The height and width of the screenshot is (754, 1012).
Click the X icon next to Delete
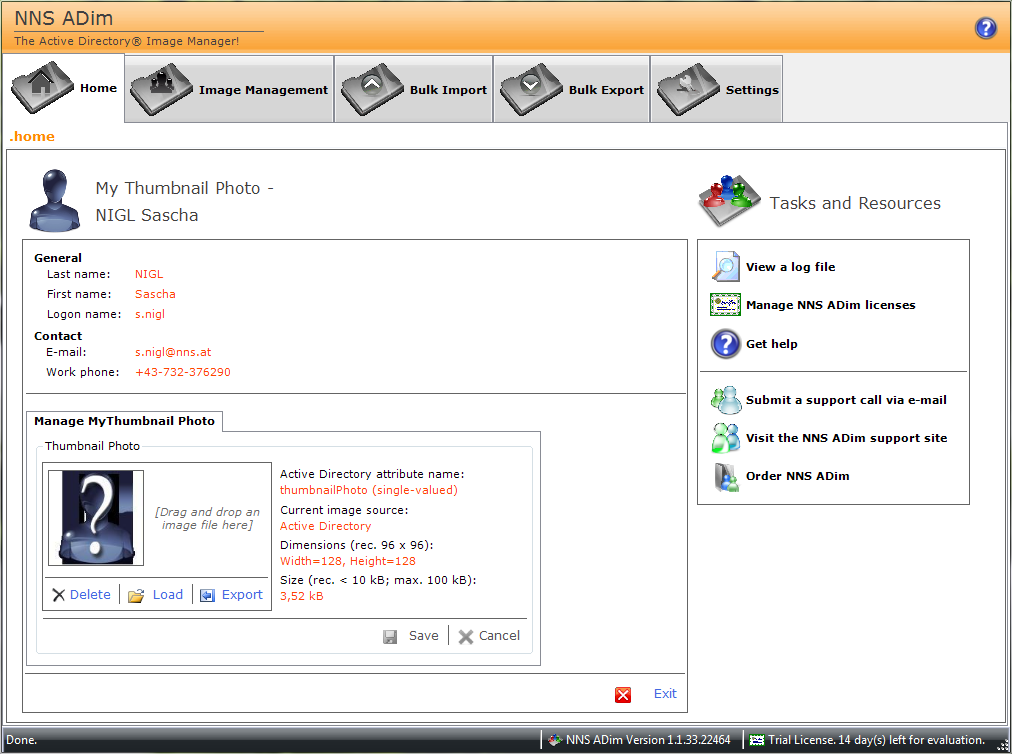58,595
